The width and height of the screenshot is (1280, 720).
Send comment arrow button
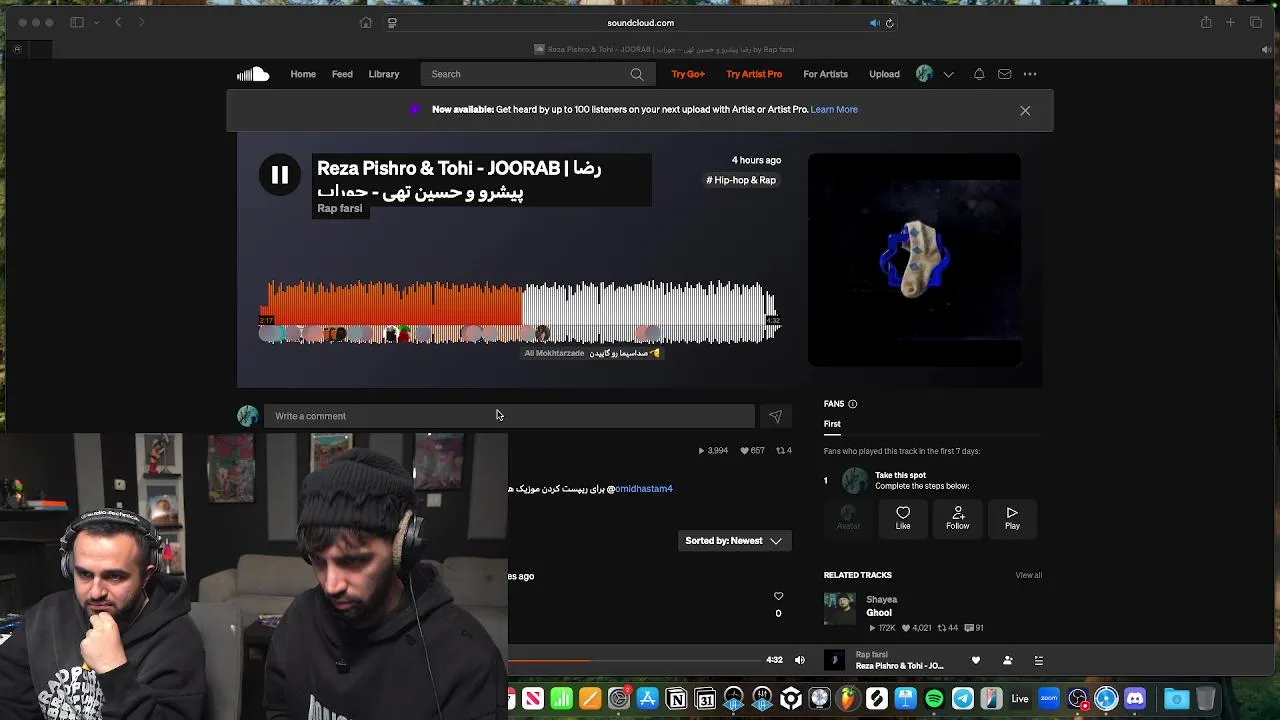click(775, 416)
